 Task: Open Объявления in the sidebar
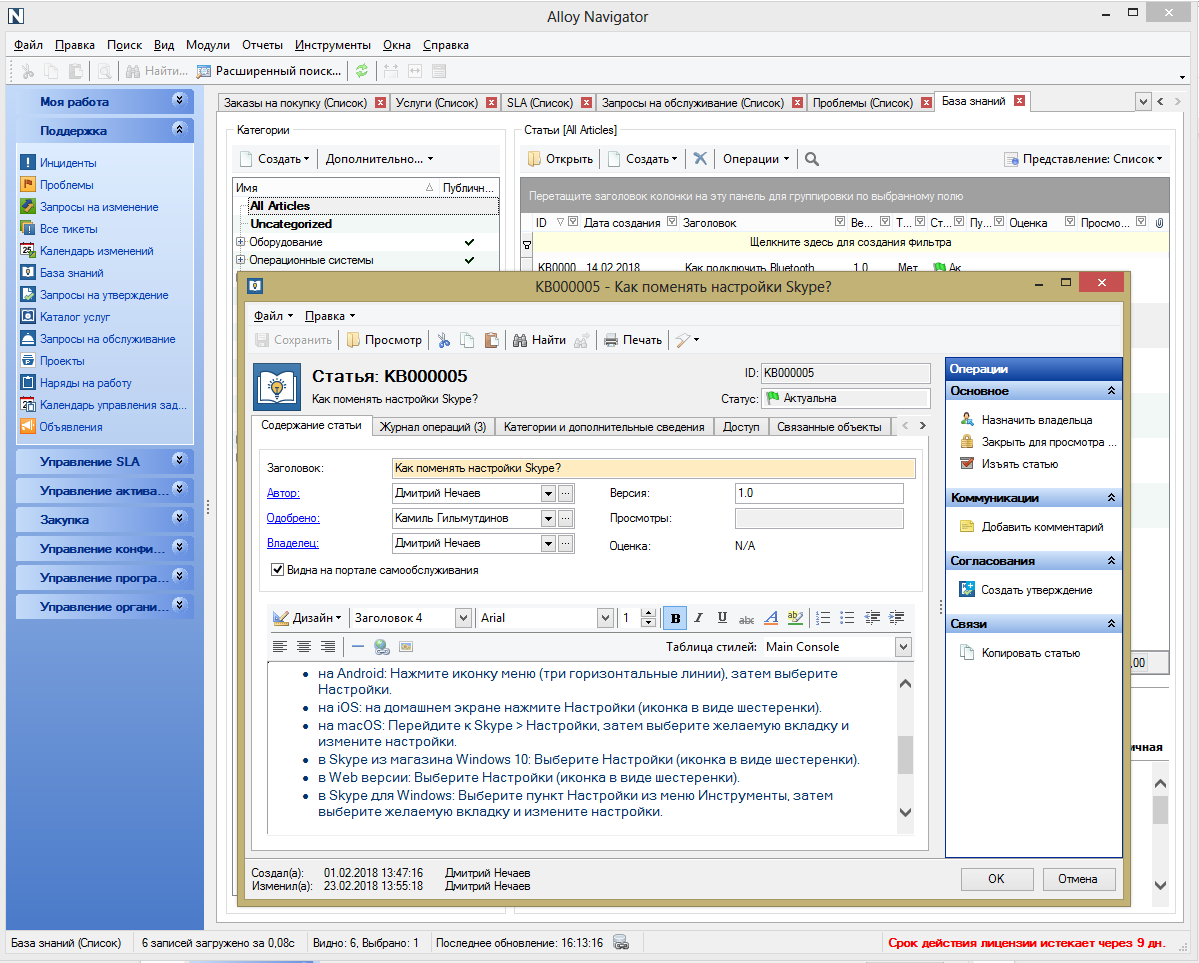pos(71,427)
